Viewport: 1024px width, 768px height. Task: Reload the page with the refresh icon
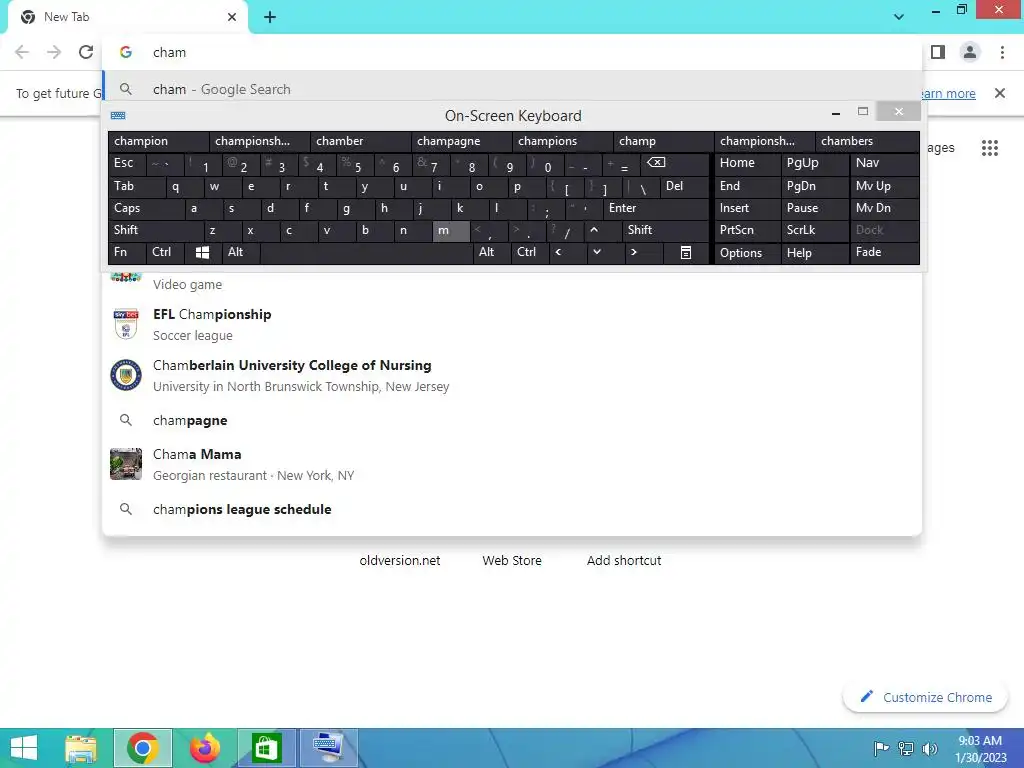pyautogui.click(x=86, y=52)
